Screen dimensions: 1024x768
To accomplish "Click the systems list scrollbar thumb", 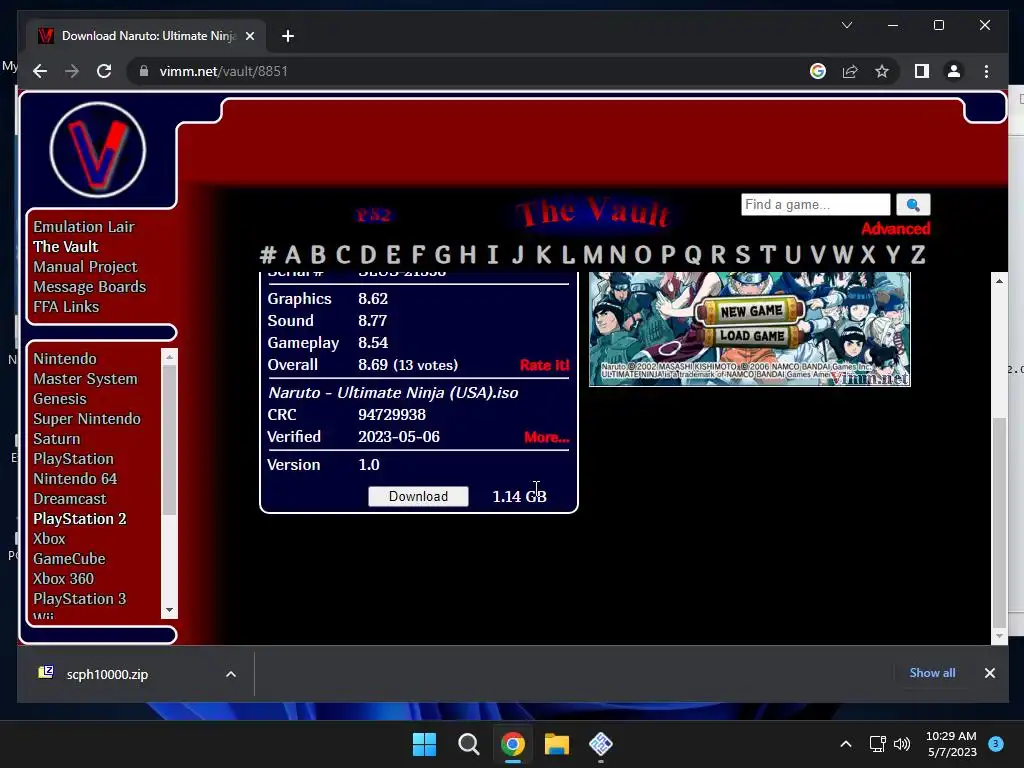I will (x=169, y=440).
